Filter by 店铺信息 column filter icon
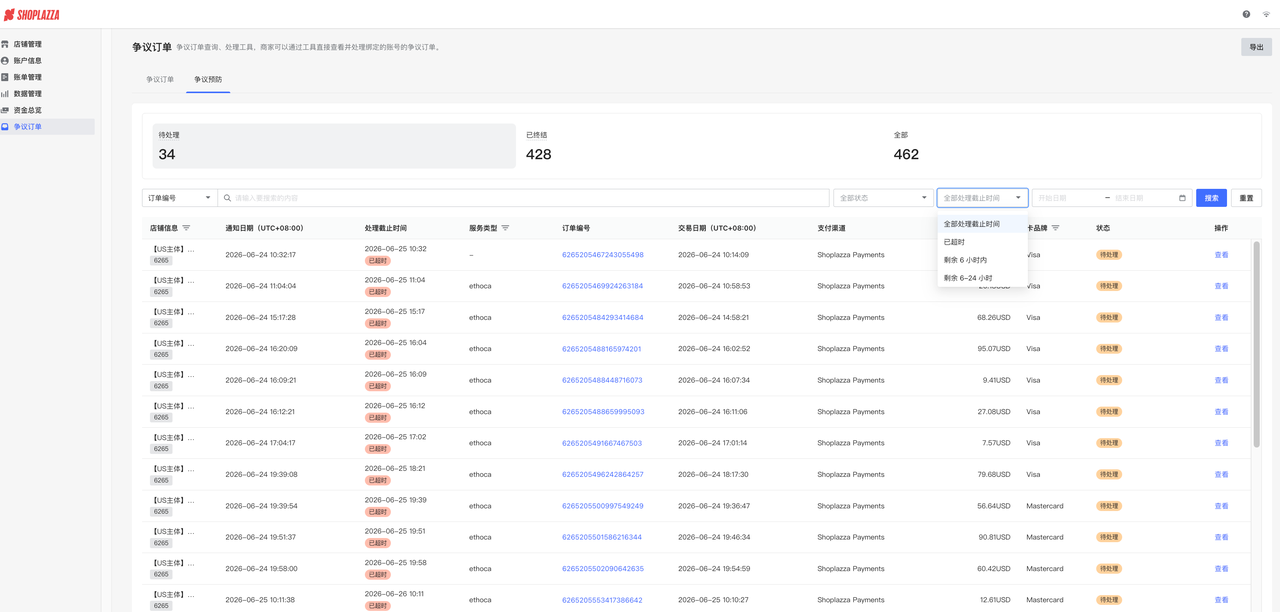Image resolution: width=1280 pixels, height=612 pixels. pyautogui.click(x=186, y=228)
